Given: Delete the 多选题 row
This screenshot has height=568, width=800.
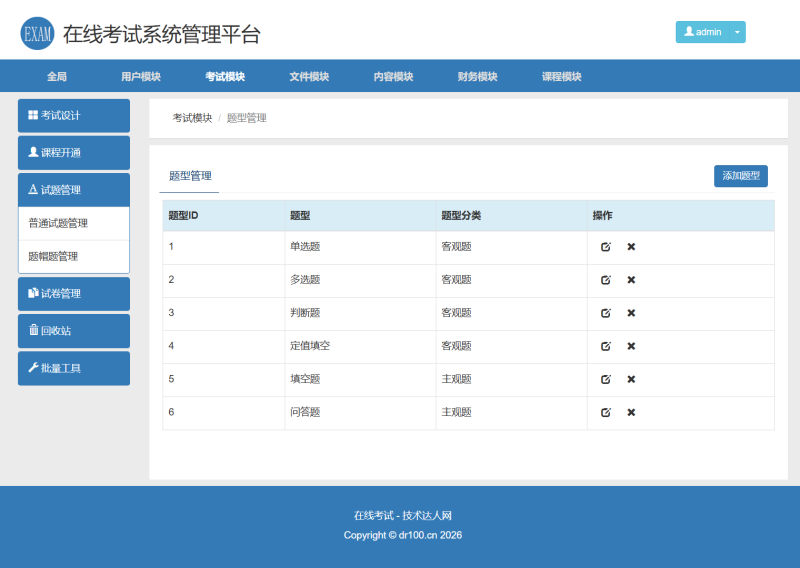Looking at the screenshot, I should [x=631, y=280].
